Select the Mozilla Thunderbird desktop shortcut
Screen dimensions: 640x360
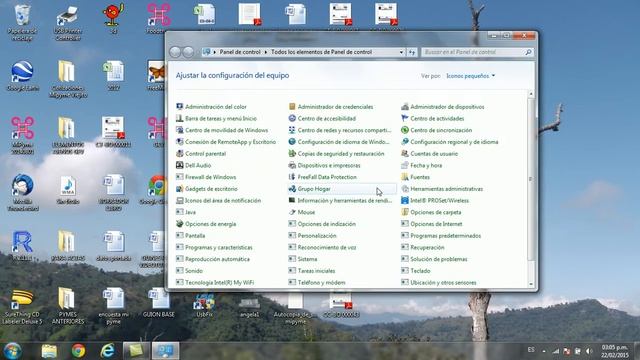click(x=22, y=192)
